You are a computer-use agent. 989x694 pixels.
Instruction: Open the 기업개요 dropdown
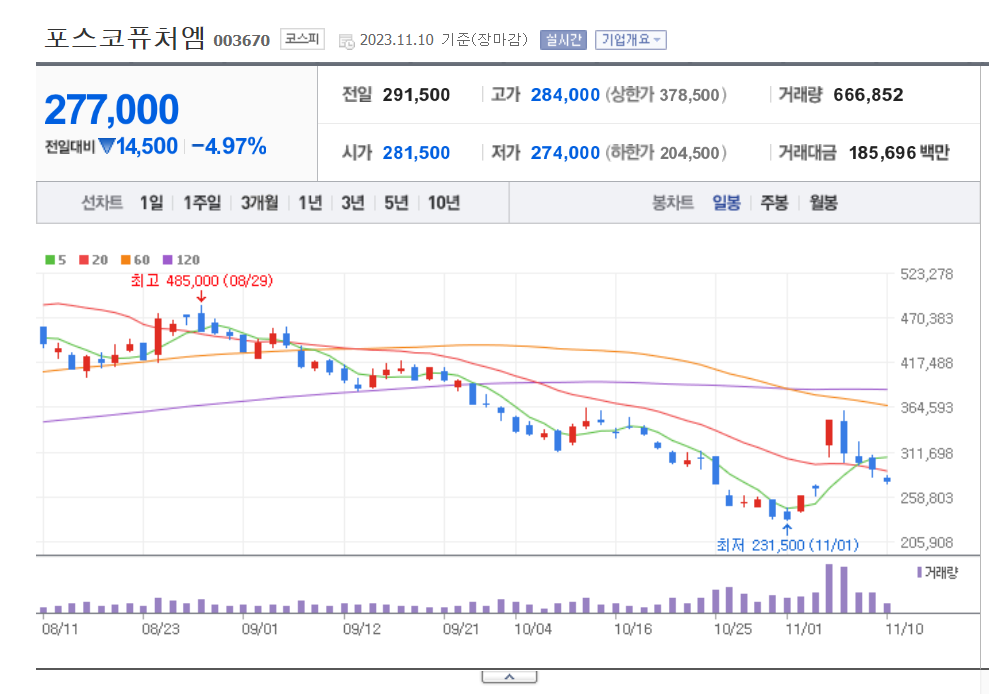click(x=631, y=40)
